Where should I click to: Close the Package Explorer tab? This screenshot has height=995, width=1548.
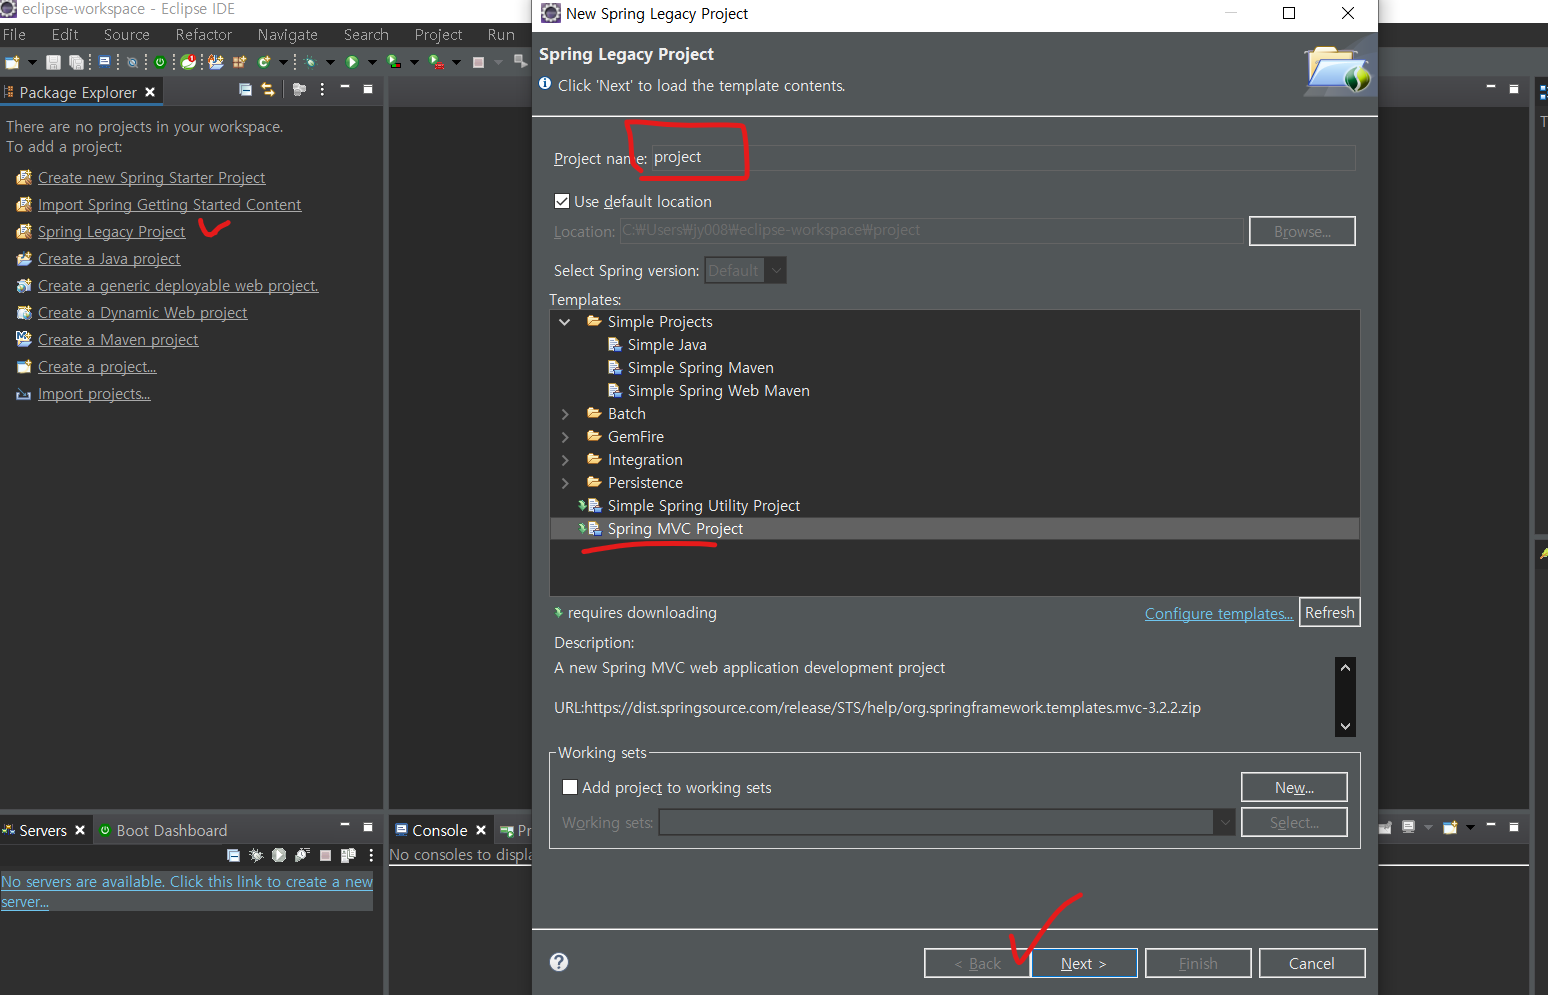click(x=150, y=92)
